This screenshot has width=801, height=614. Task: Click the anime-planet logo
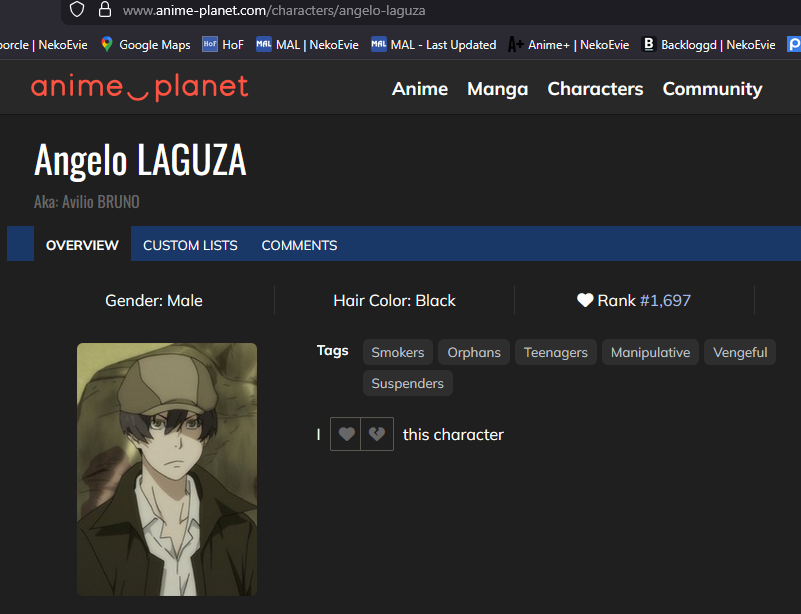(x=139, y=88)
